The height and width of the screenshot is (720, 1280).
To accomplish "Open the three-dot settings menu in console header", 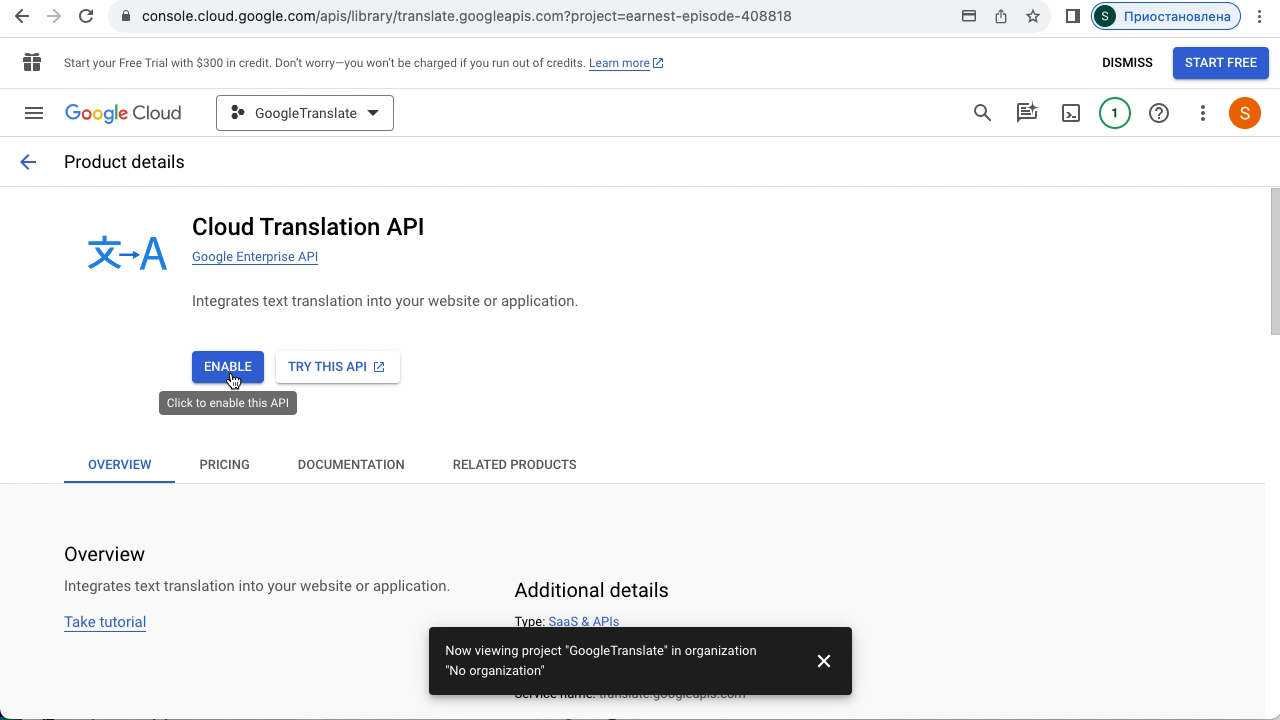I will [1202, 113].
